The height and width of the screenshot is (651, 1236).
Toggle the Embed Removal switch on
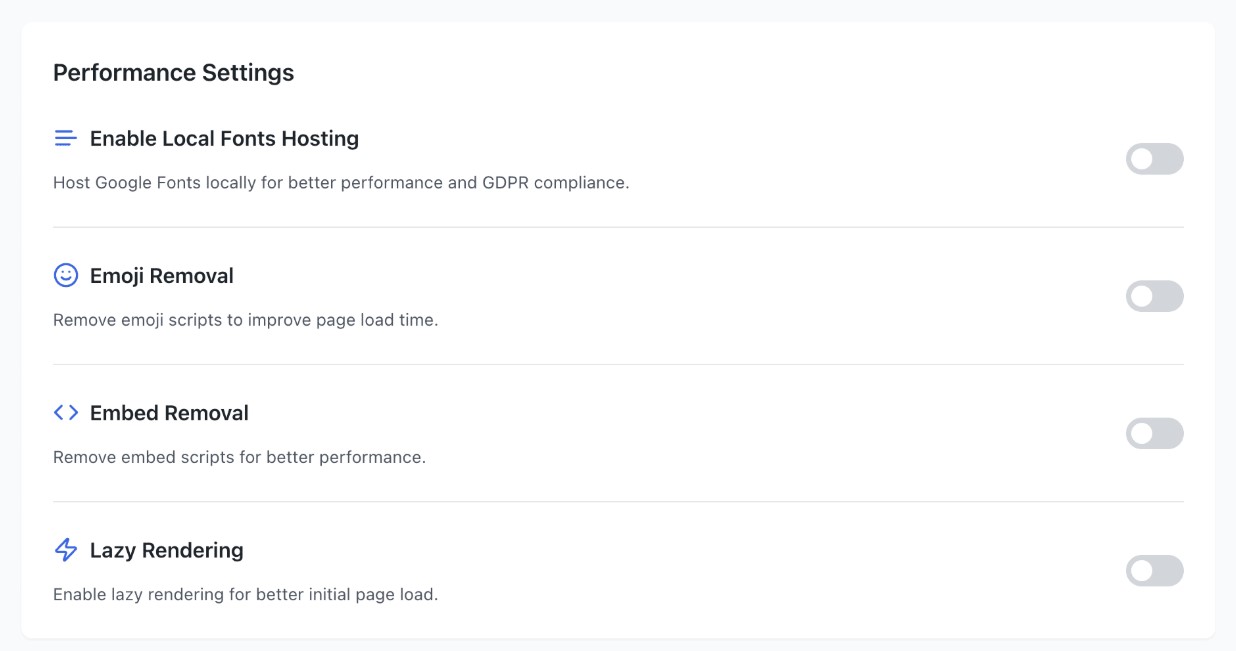click(1154, 433)
